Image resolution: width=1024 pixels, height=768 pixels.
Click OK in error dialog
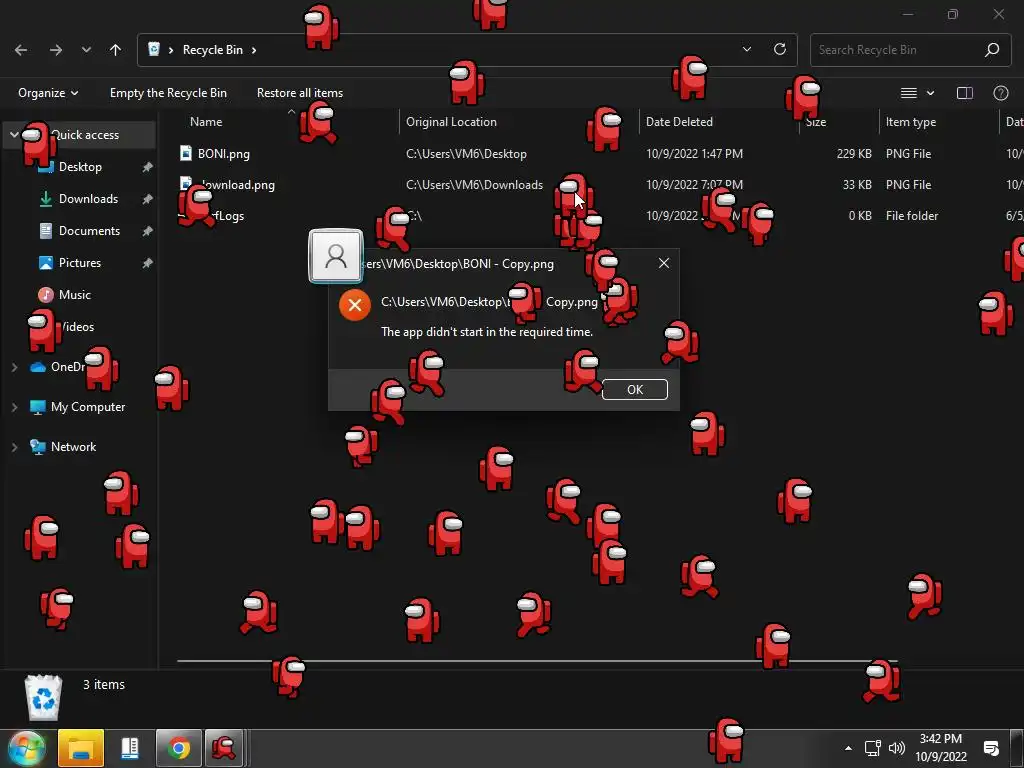635,389
